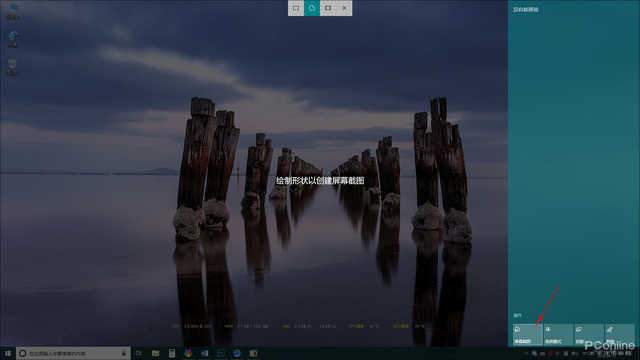Click the screen snip tile marked by the red arrow
This screenshot has height=360, width=640.
(x=527, y=335)
